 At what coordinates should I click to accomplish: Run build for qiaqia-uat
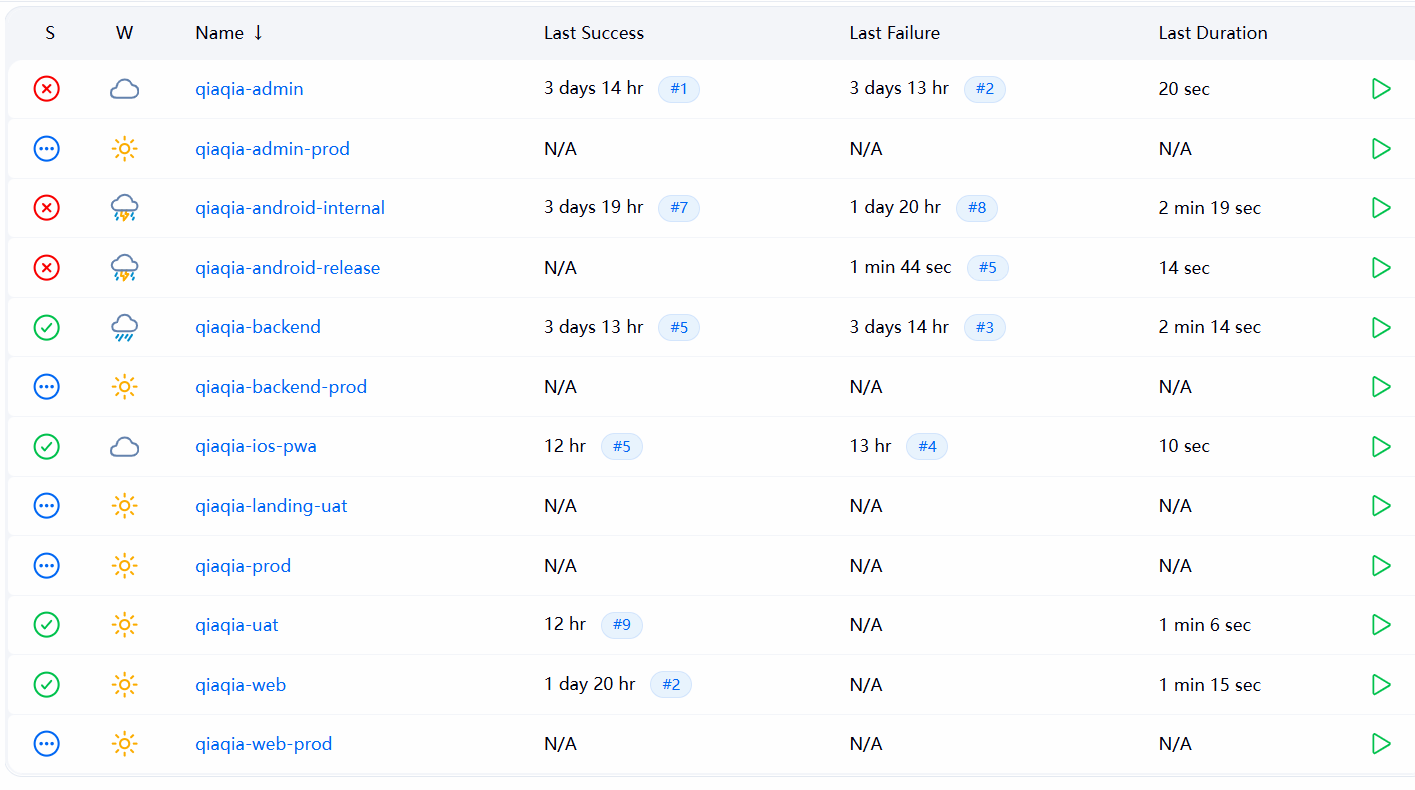click(1381, 625)
